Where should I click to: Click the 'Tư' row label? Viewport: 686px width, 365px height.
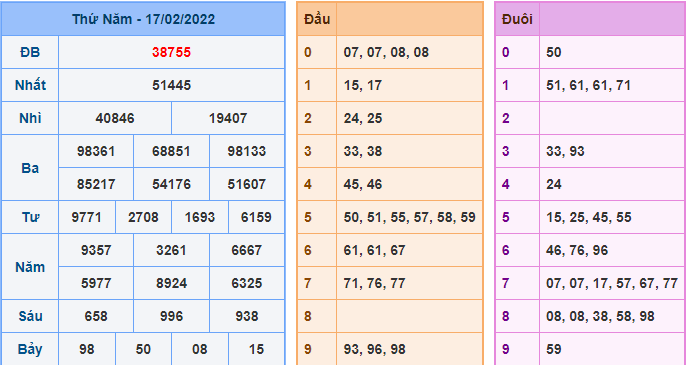point(30,218)
